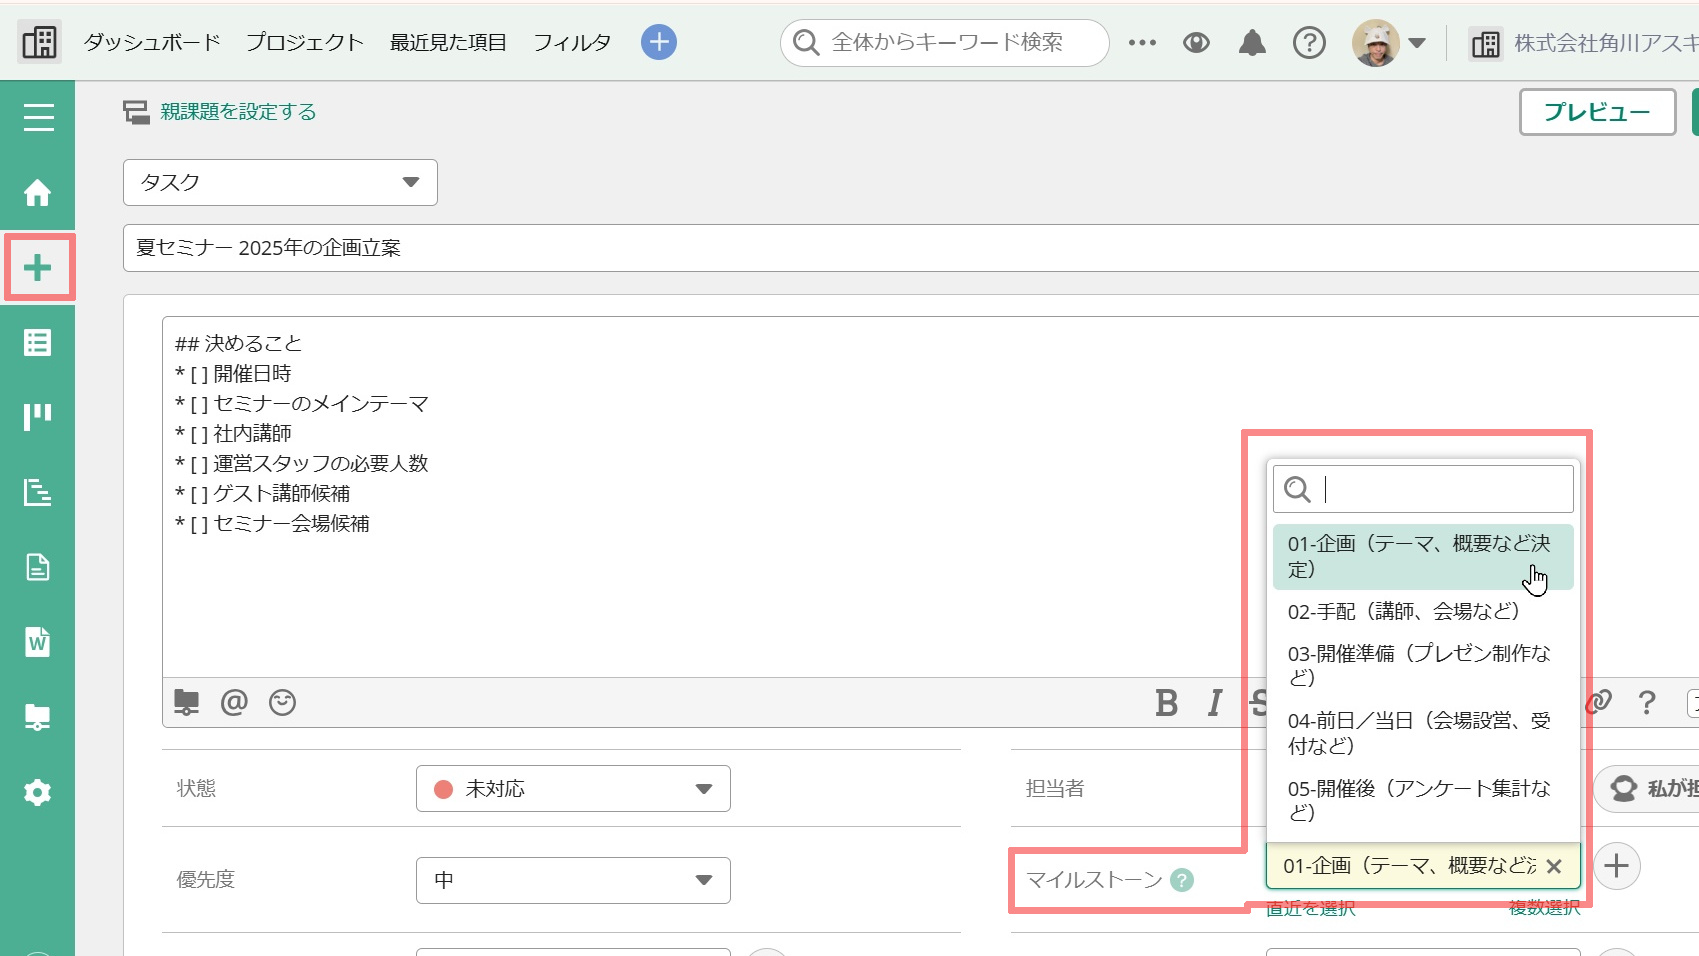Click the add milestone plus button
This screenshot has width=1699, height=956.
(x=1617, y=866)
